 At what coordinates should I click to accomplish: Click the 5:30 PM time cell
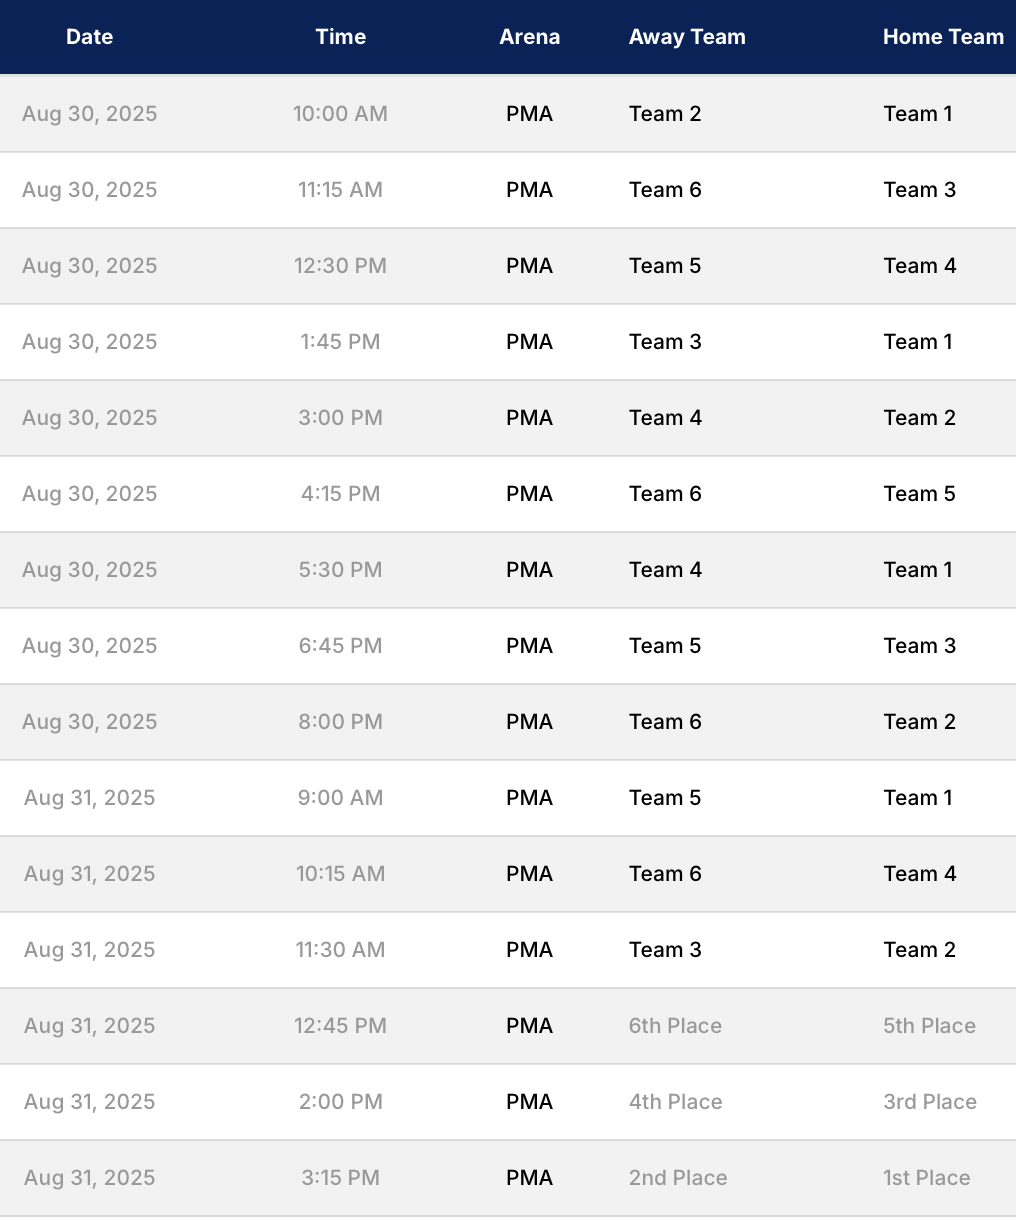click(x=340, y=570)
